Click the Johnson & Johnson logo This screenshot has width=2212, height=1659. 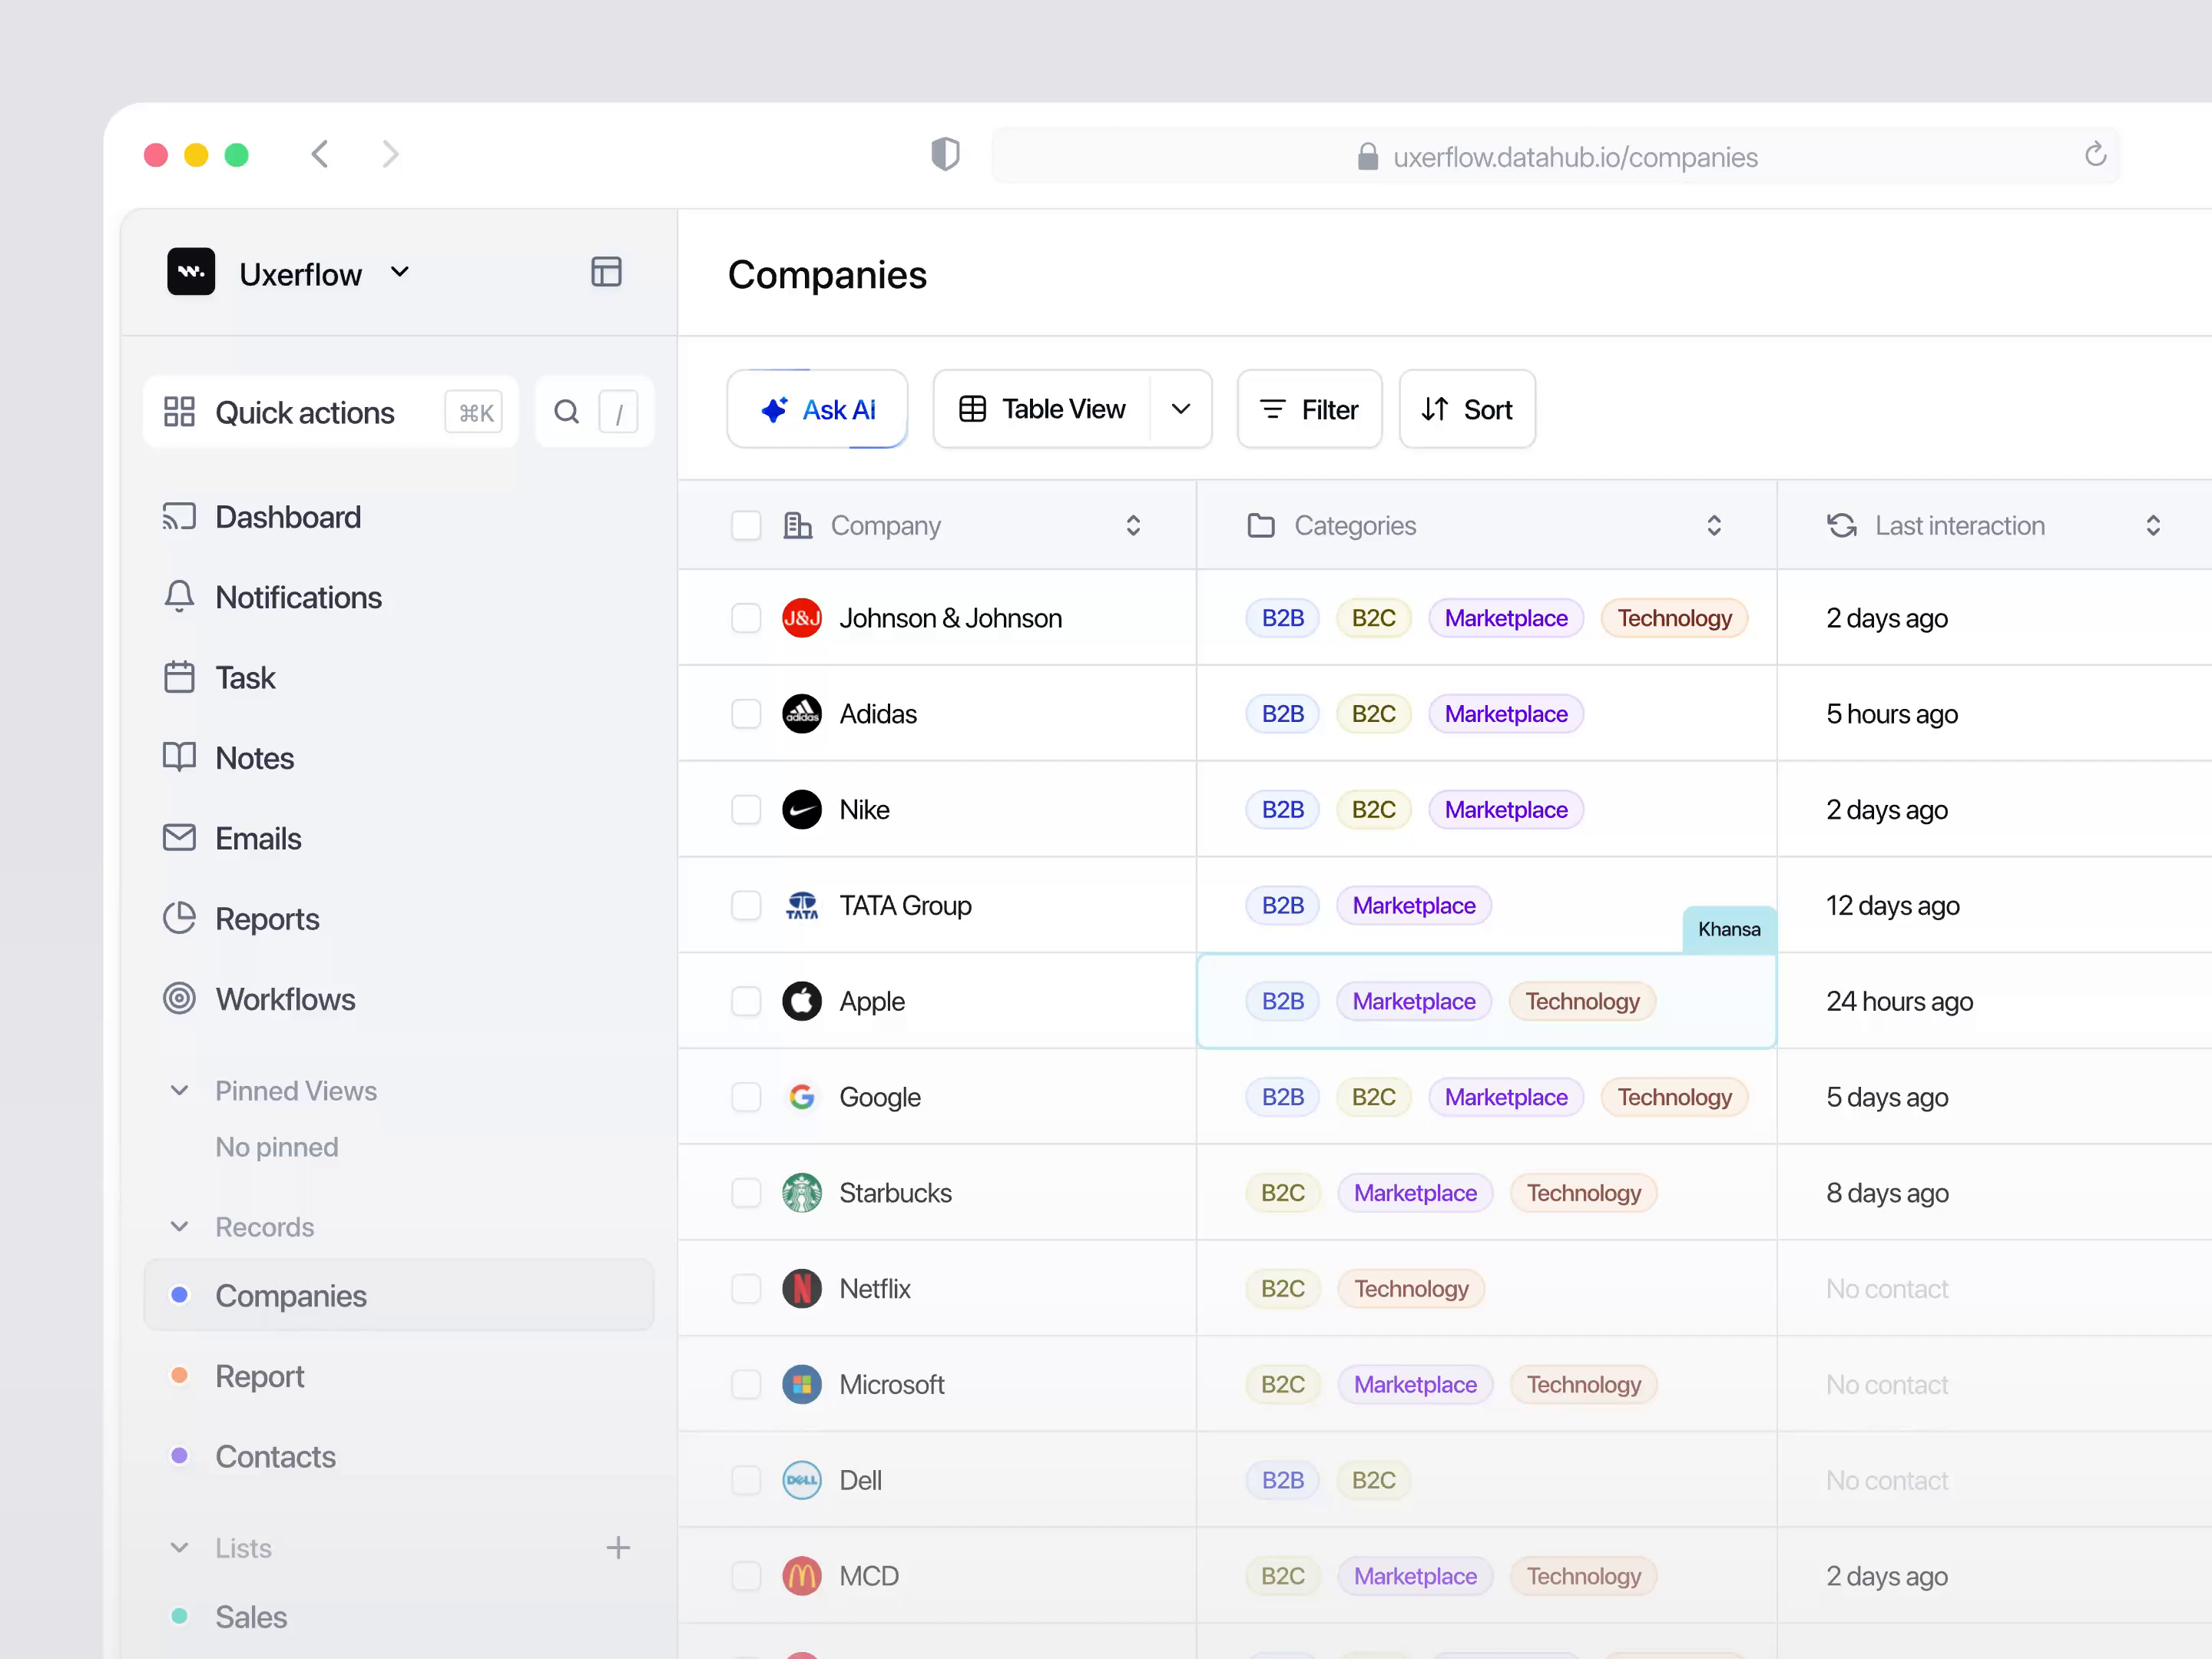pyautogui.click(x=801, y=618)
